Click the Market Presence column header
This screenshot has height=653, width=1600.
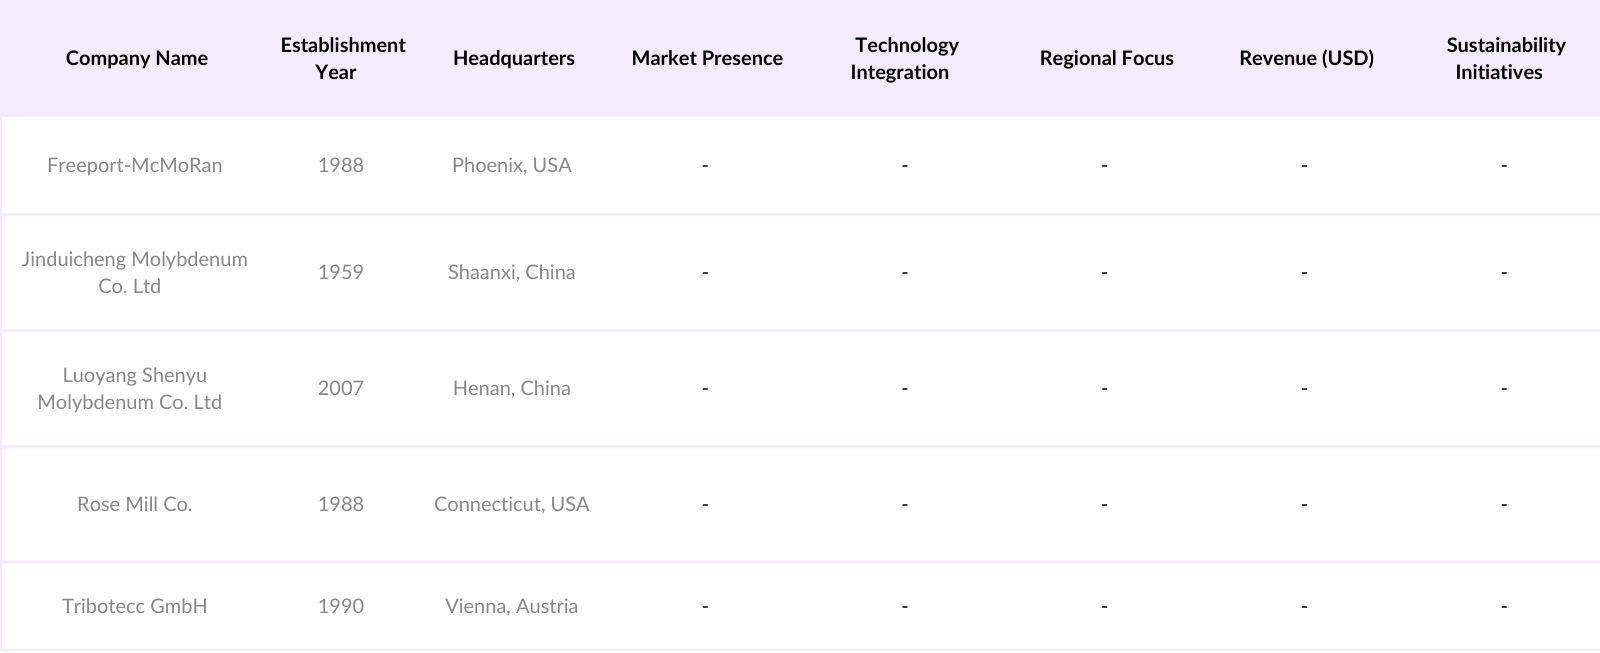pos(707,58)
